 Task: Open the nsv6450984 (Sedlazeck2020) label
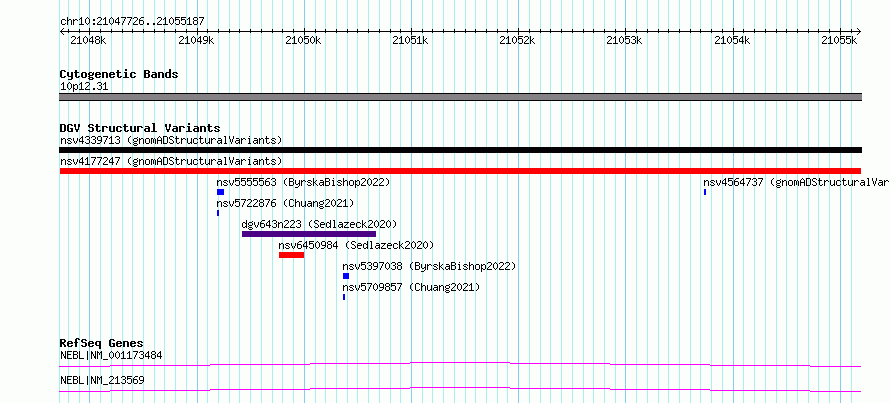pyautogui.click(x=356, y=245)
